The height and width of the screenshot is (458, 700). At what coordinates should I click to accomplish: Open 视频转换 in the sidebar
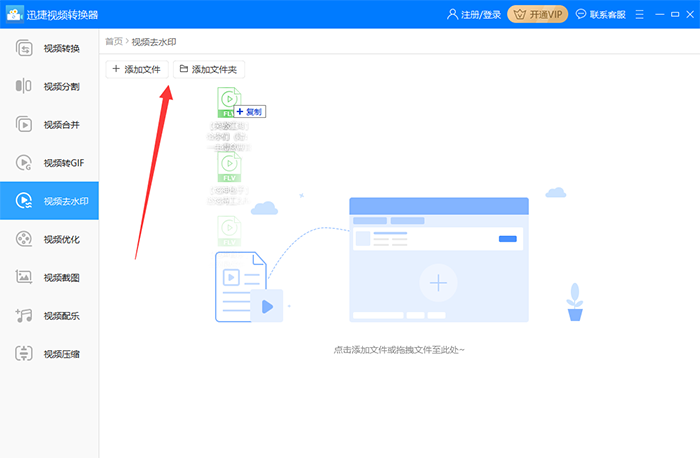(49, 48)
